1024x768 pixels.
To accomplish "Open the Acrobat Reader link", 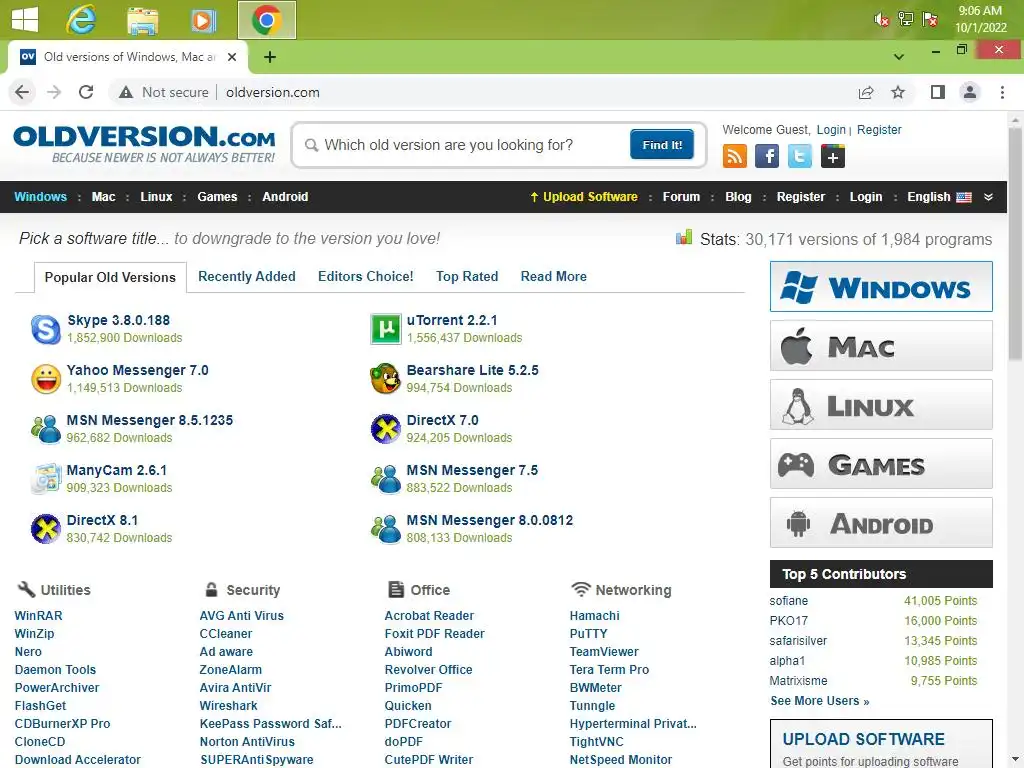I will point(429,616).
